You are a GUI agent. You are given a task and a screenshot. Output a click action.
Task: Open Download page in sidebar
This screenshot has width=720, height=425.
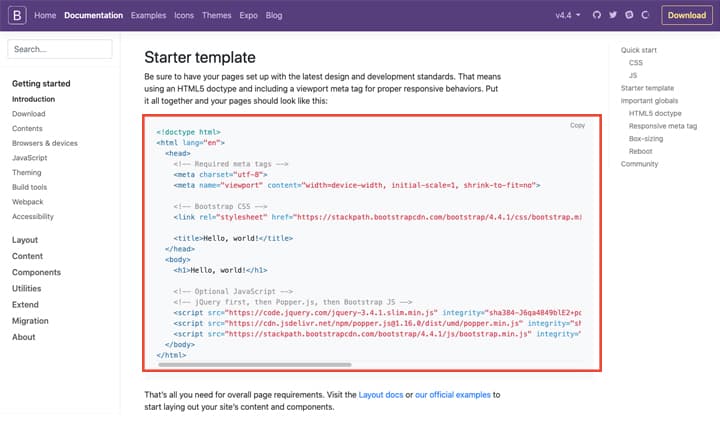pos(28,114)
